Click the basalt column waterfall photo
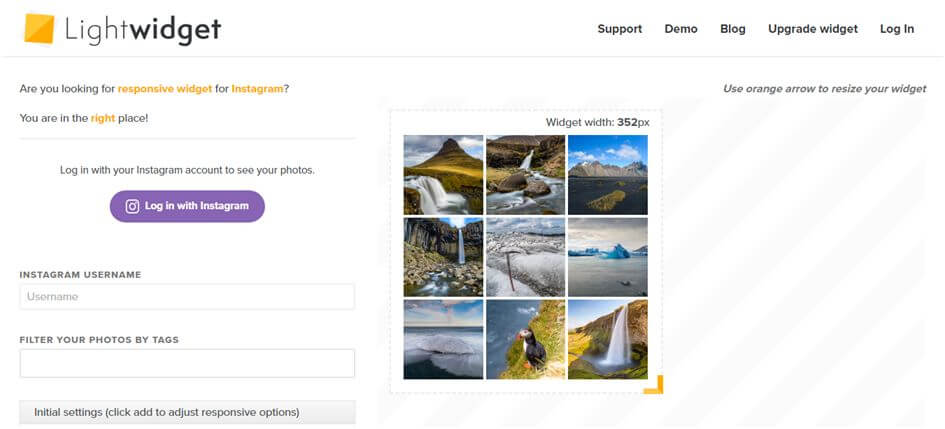This screenshot has width=945, height=429. point(443,257)
